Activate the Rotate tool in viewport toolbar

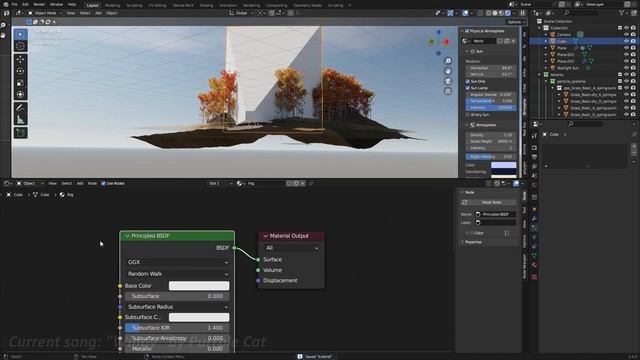tap(20, 71)
